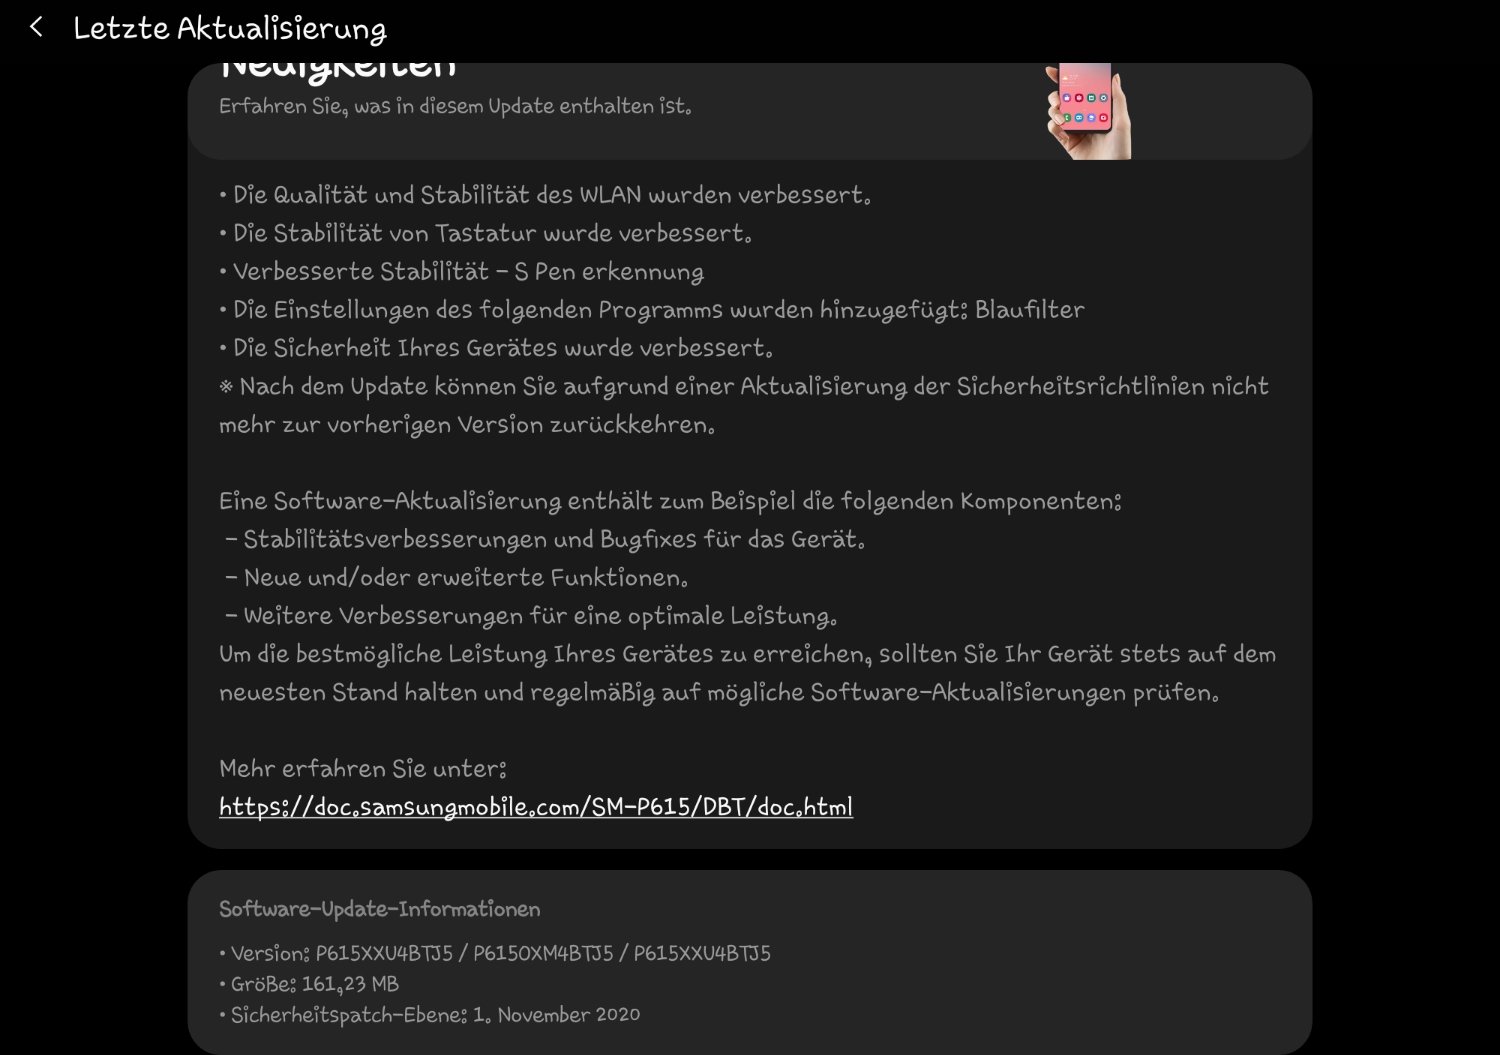Tap the 'Mehr erfahren Sie unter' label

pyautogui.click(x=363, y=769)
